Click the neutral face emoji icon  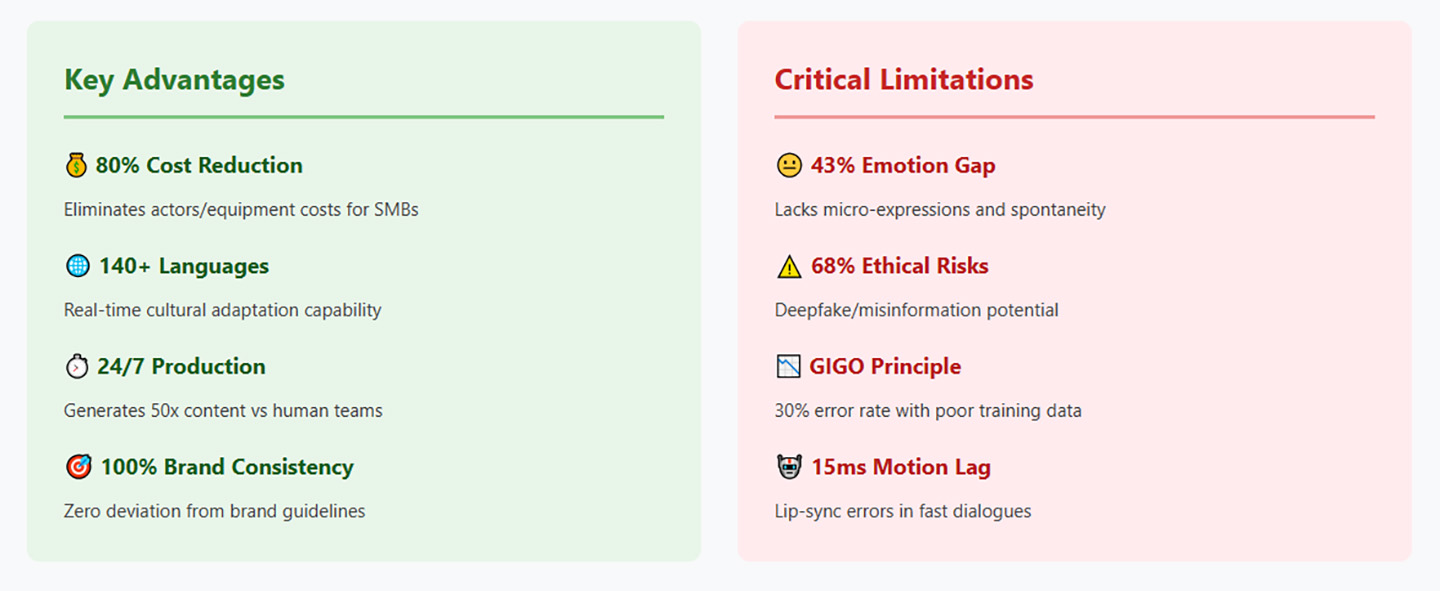tap(789, 165)
